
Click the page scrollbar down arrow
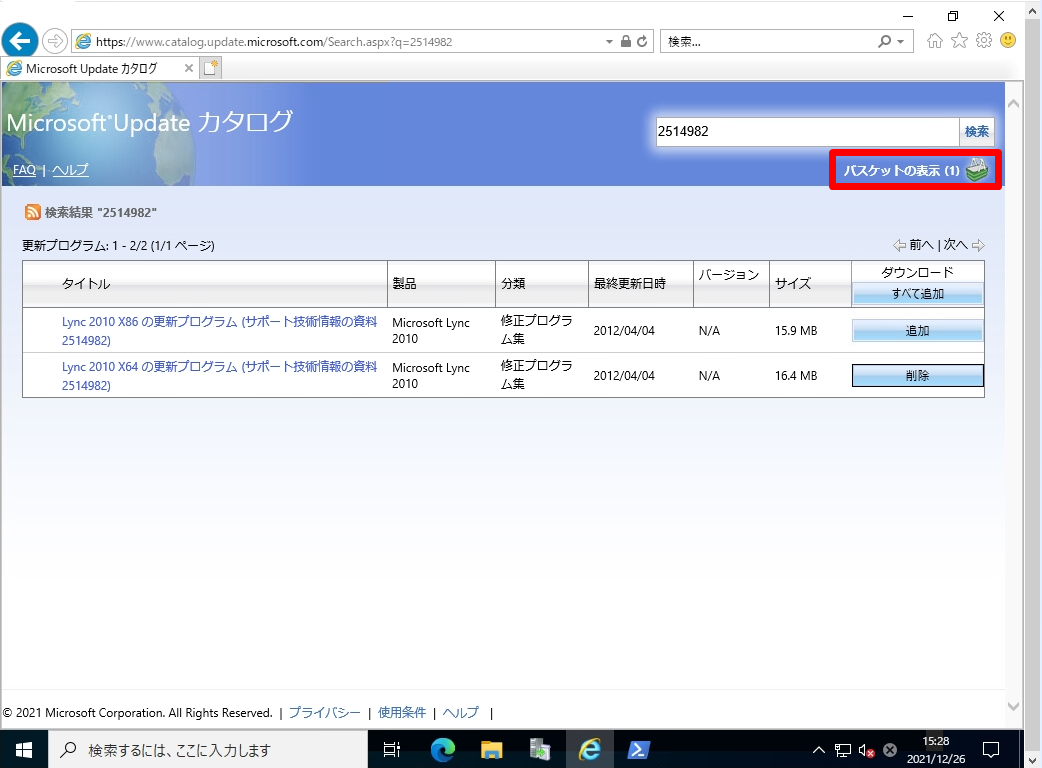pos(1013,706)
